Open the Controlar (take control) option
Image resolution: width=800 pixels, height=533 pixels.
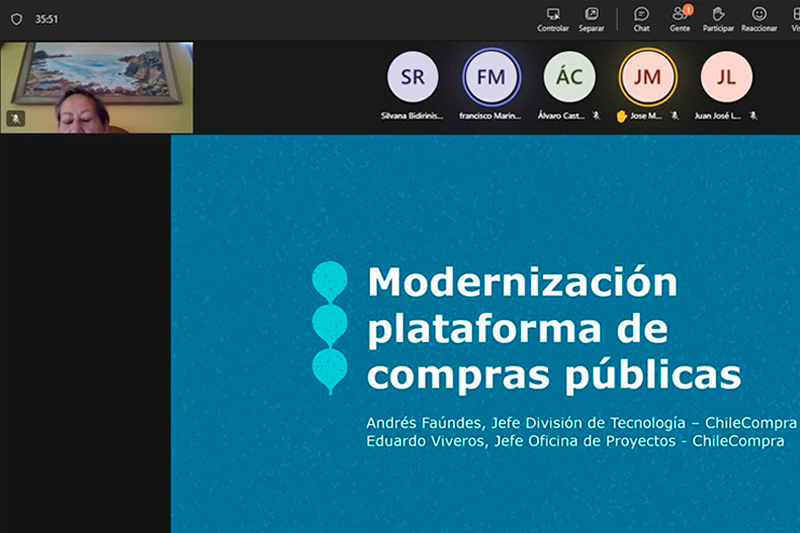(553, 19)
